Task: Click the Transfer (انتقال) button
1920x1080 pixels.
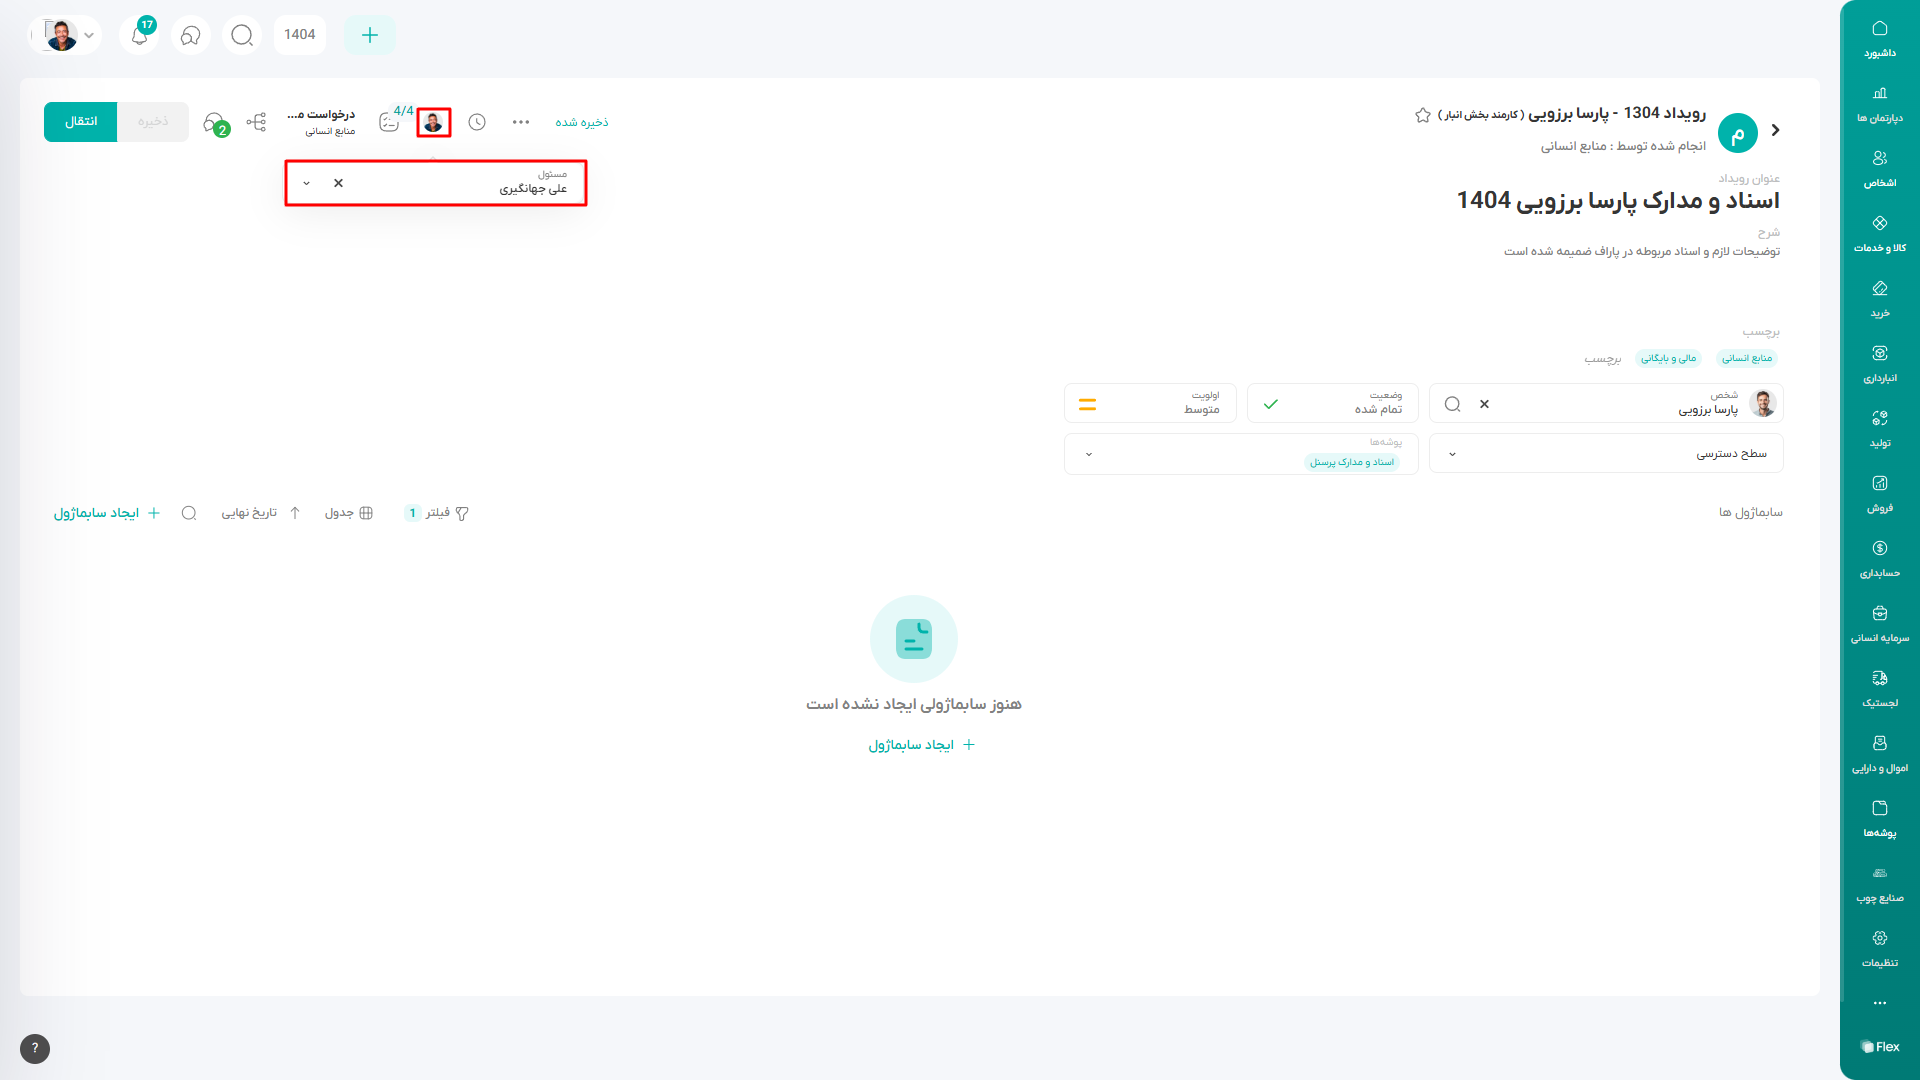Action: (x=81, y=122)
